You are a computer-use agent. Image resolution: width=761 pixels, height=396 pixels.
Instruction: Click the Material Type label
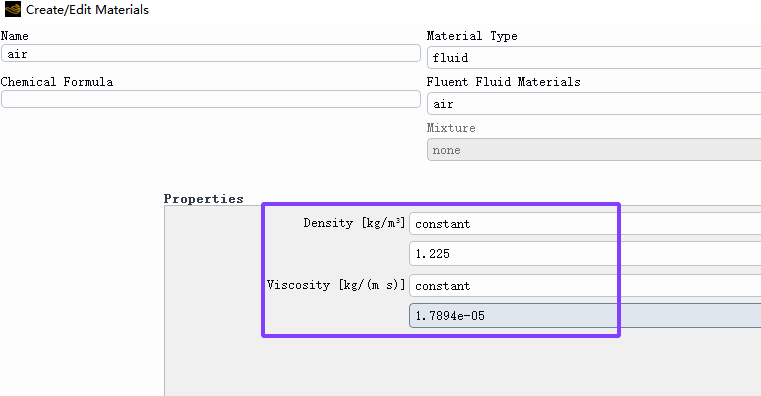tap(472, 36)
